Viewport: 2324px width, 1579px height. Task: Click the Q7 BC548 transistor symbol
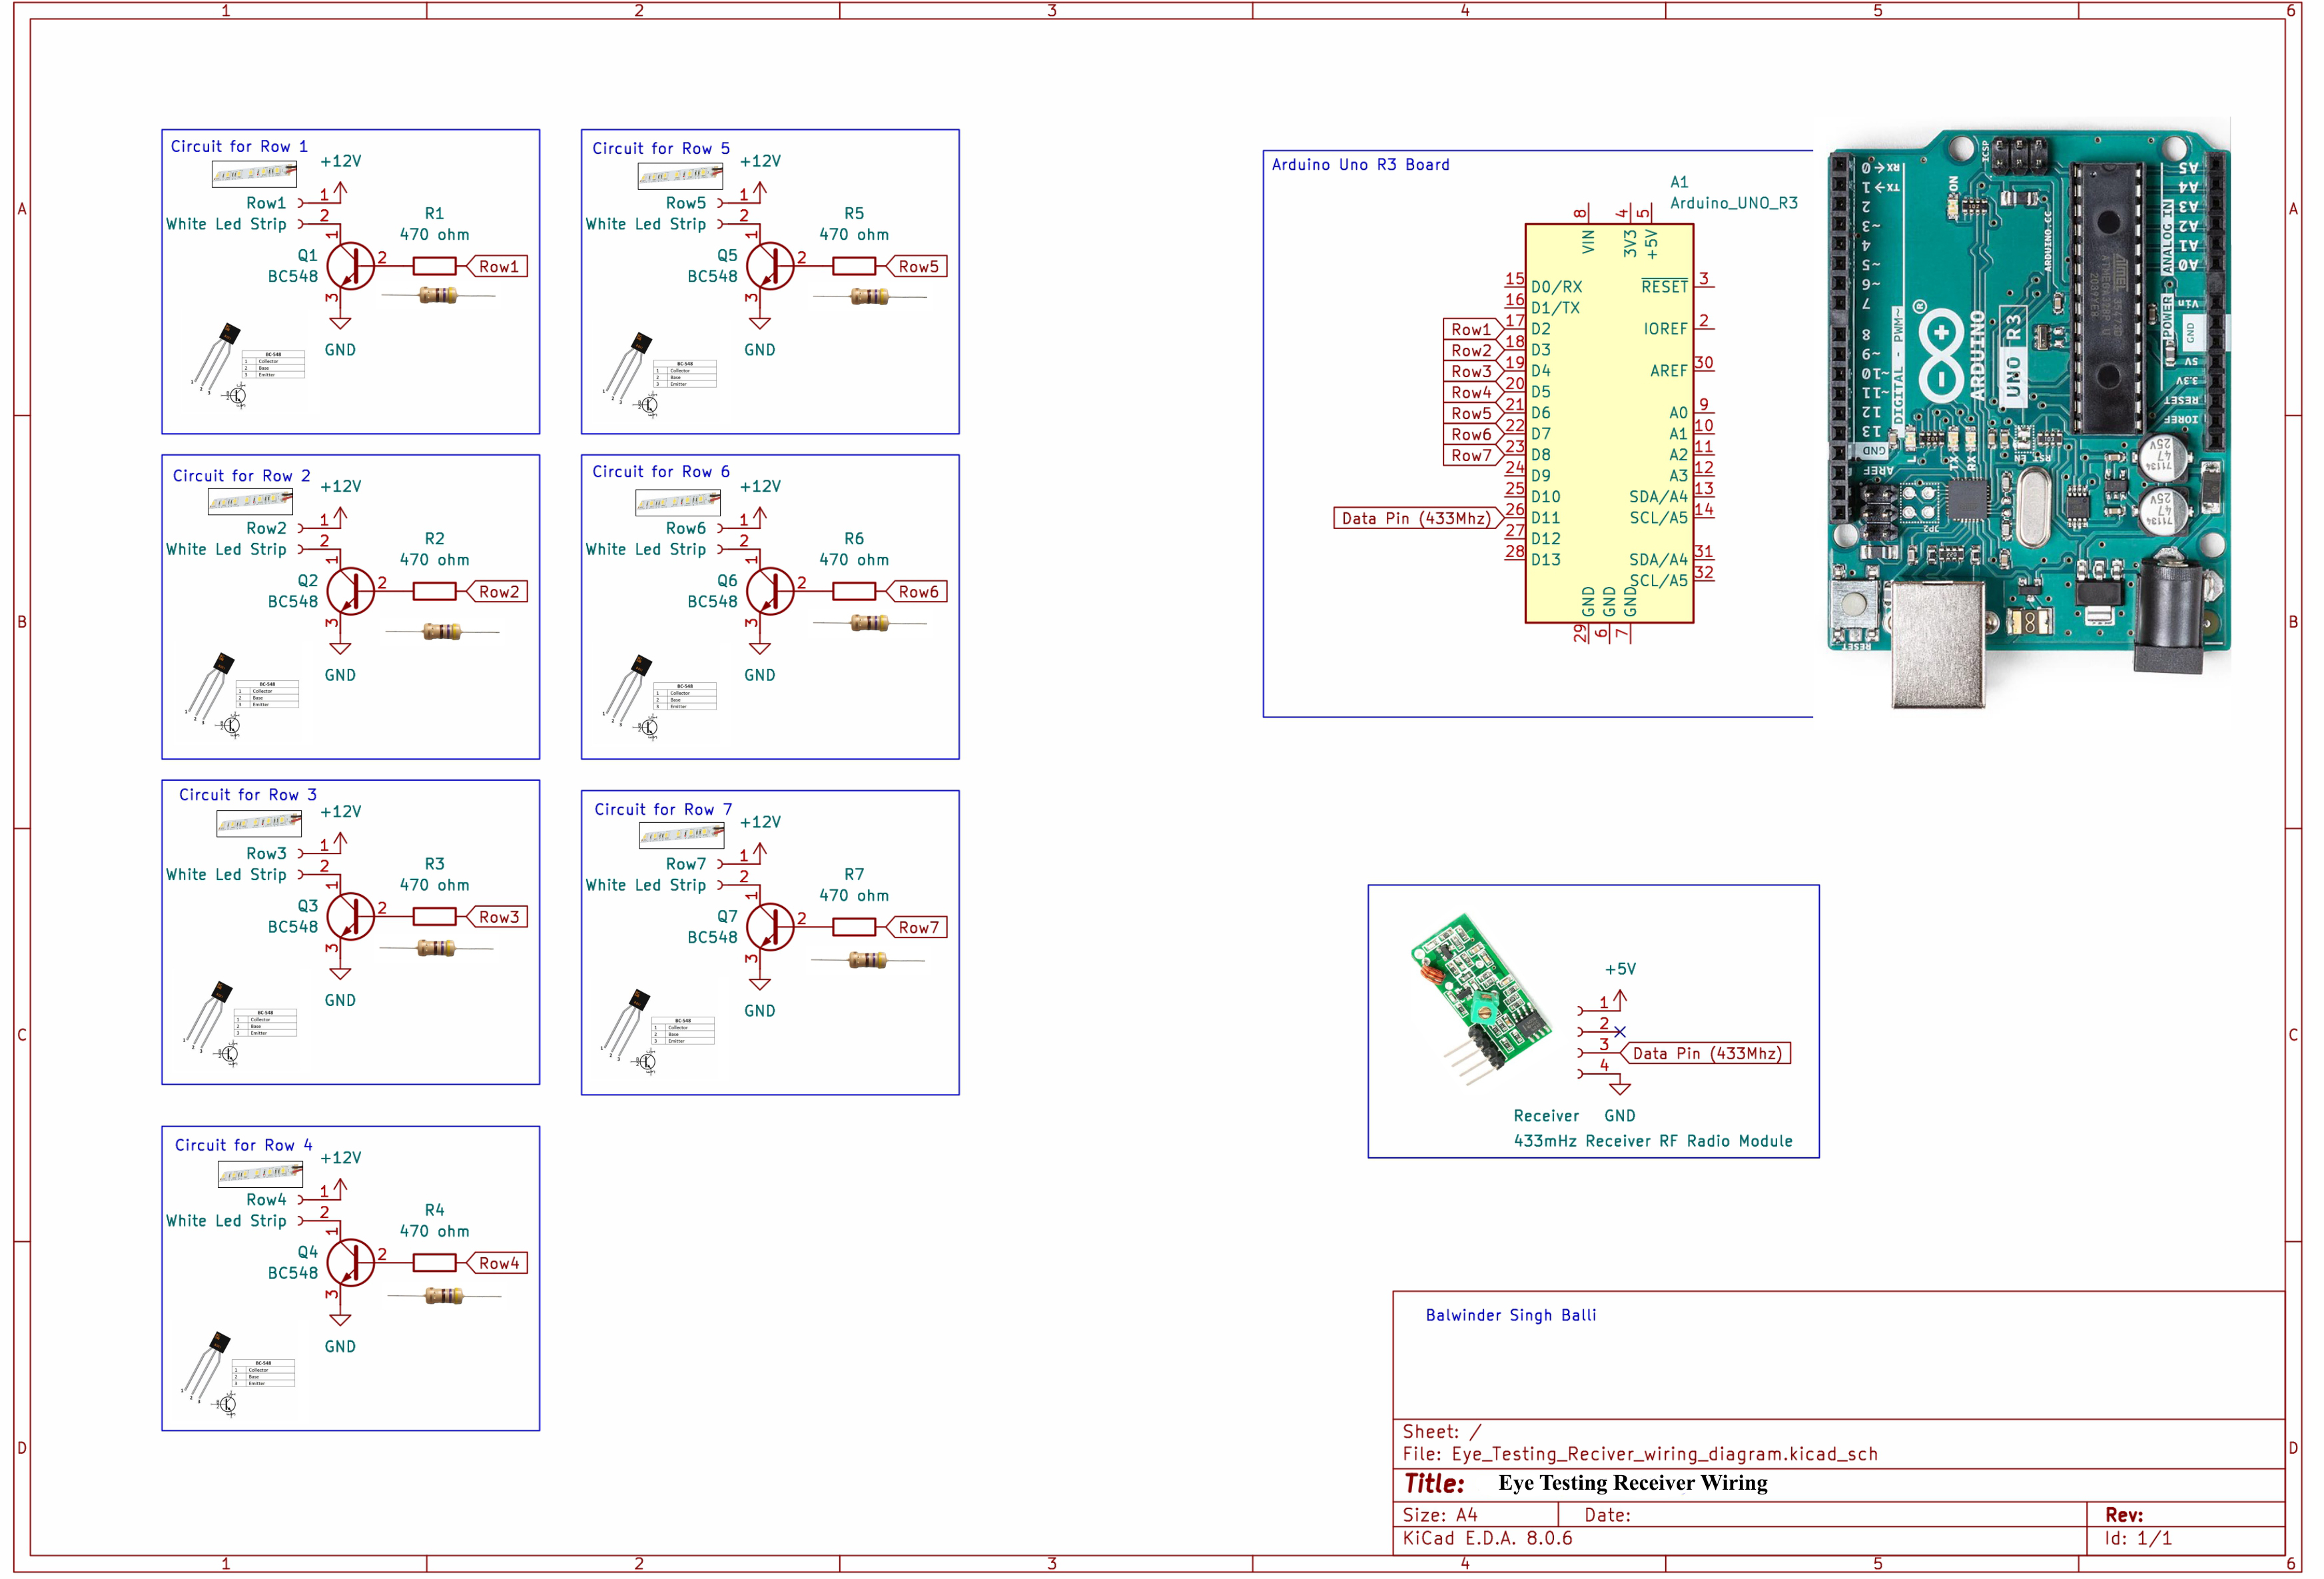coord(769,928)
